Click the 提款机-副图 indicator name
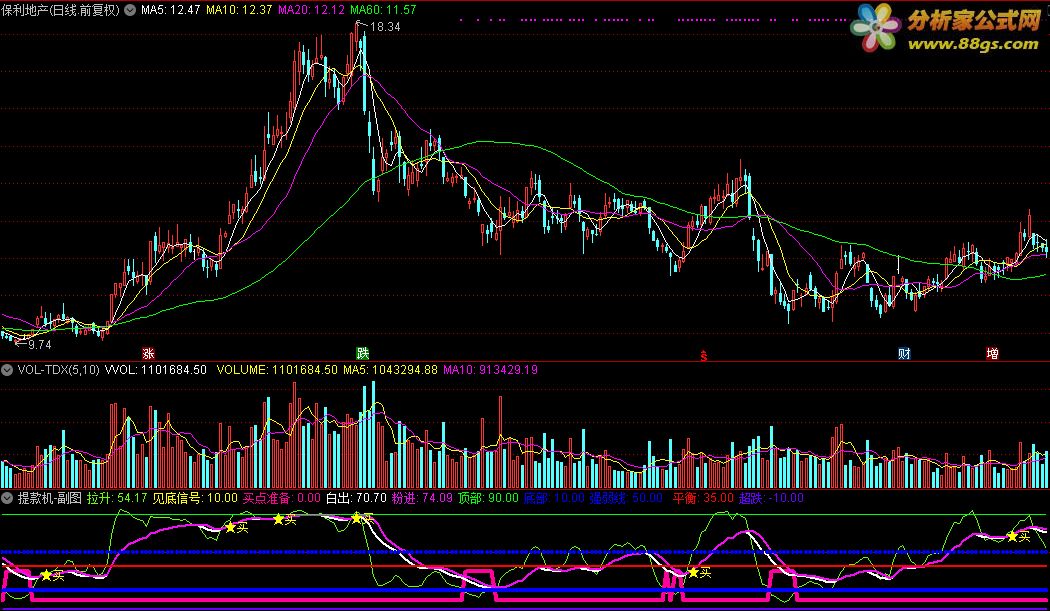This screenshot has width=1050, height=611. pyautogui.click(x=50, y=498)
